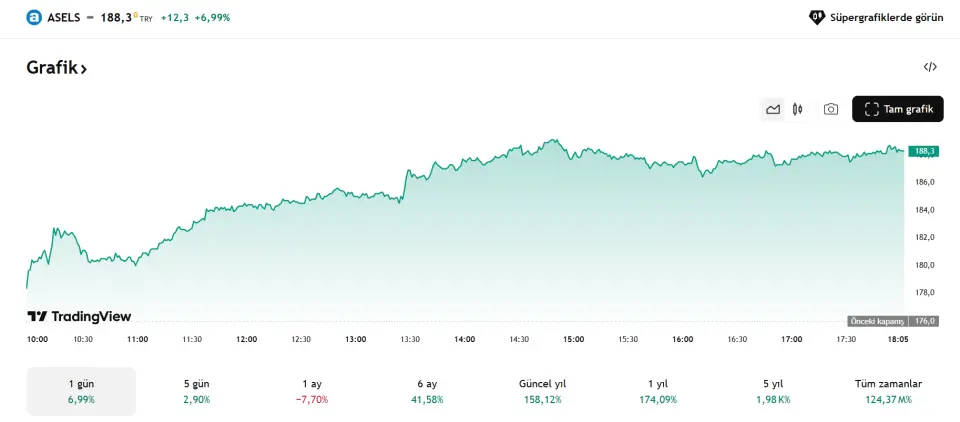Switch to the 6 ay range
This screenshot has width=960, height=422.
click(427, 391)
